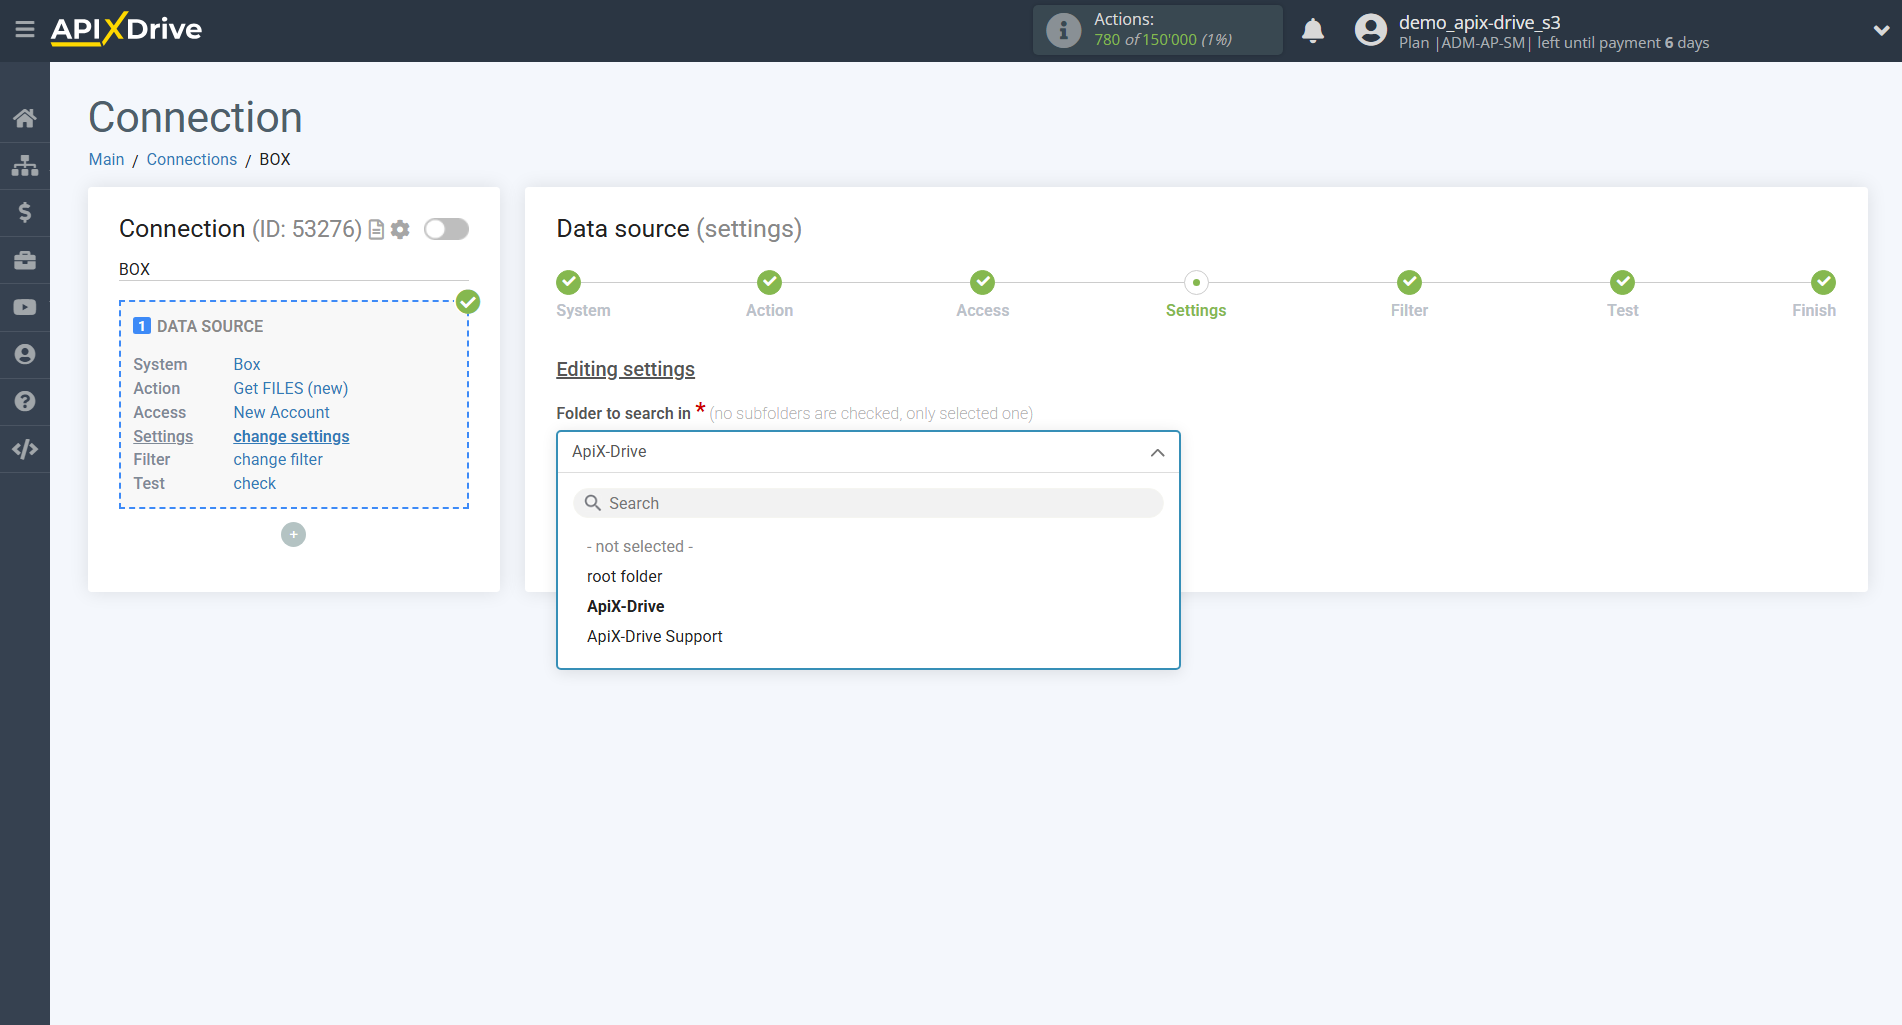Open the Connections diagram icon in sidebar

point(25,165)
